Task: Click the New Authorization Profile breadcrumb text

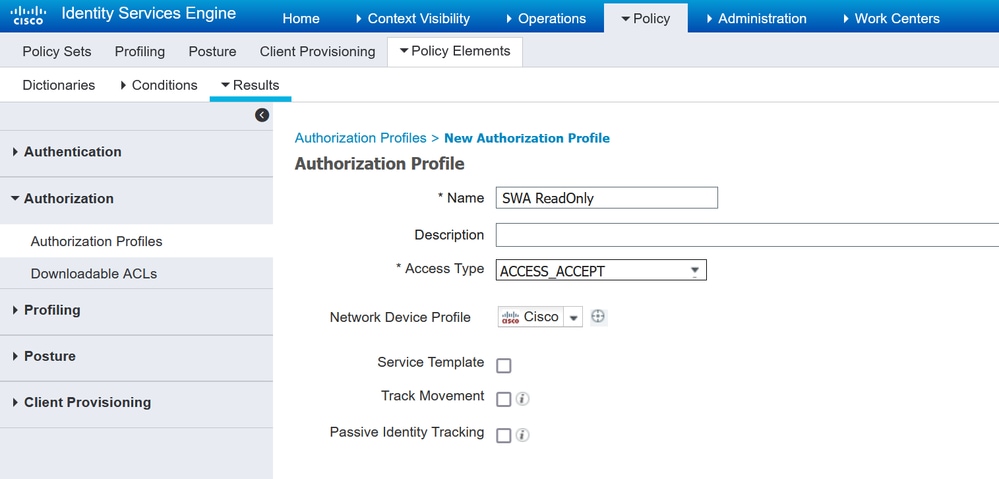Action: 527,138
